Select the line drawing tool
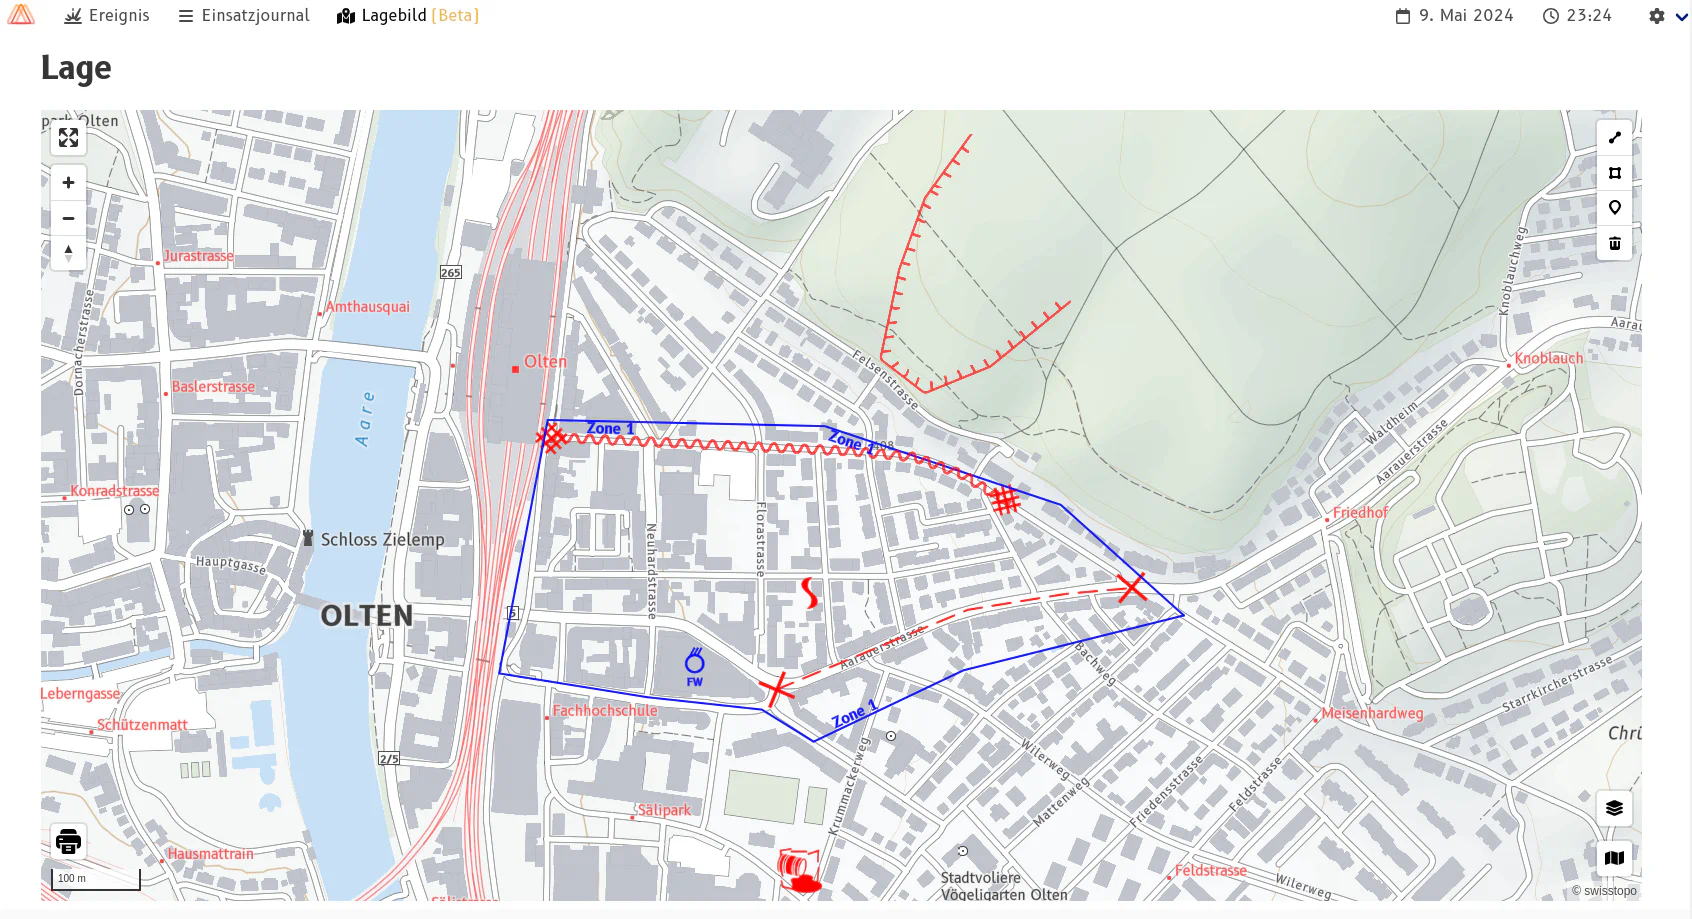Image resolution: width=1692 pixels, height=919 pixels. [1614, 138]
